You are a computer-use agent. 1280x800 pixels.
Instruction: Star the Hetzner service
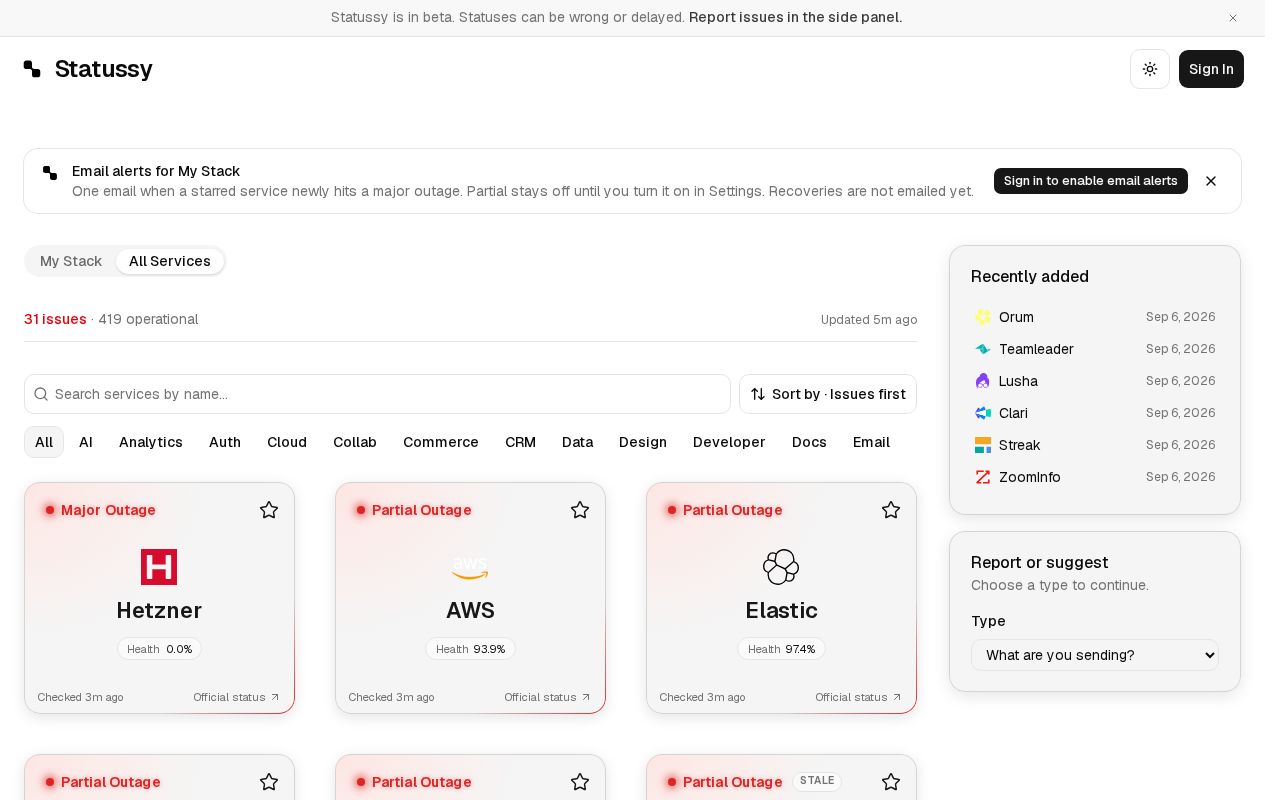269,510
